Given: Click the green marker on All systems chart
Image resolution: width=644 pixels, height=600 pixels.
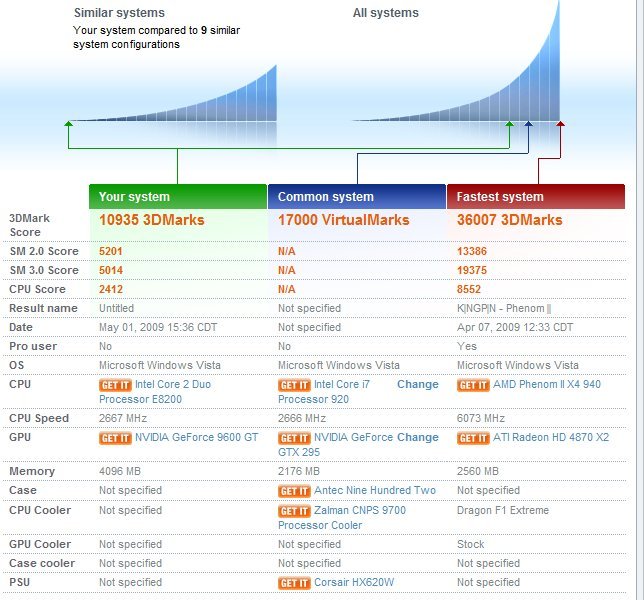Looking at the screenshot, I should pyautogui.click(x=509, y=124).
